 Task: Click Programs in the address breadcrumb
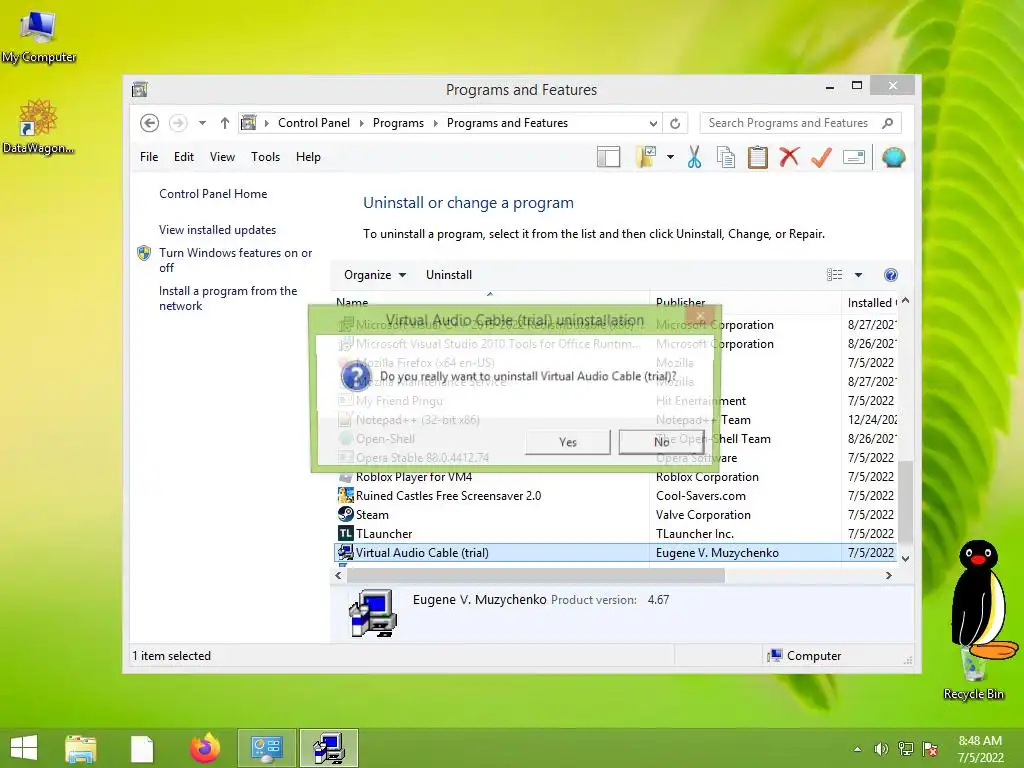(398, 123)
